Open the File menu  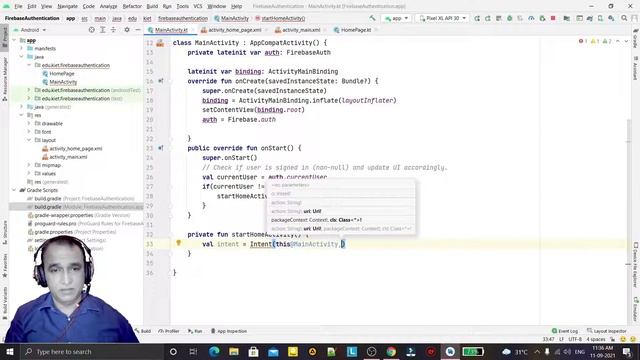coord(18,6)
